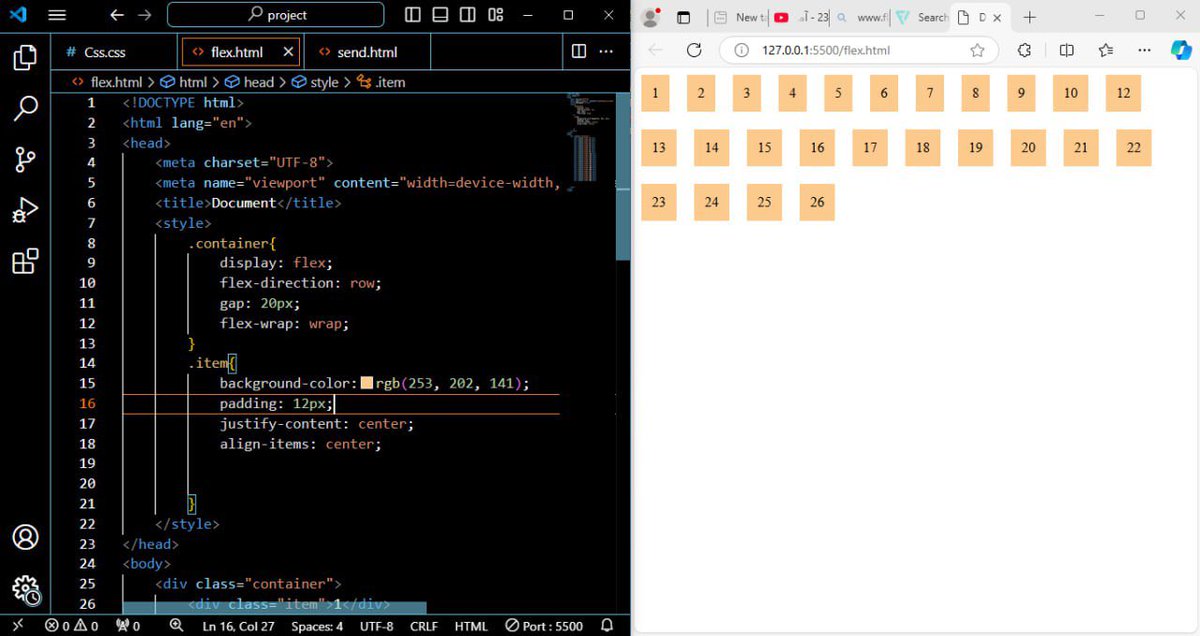This screenshot has width=1200, height=636.
Task: Click the zoom magnifier status bar icon
Action: [177, 626]
